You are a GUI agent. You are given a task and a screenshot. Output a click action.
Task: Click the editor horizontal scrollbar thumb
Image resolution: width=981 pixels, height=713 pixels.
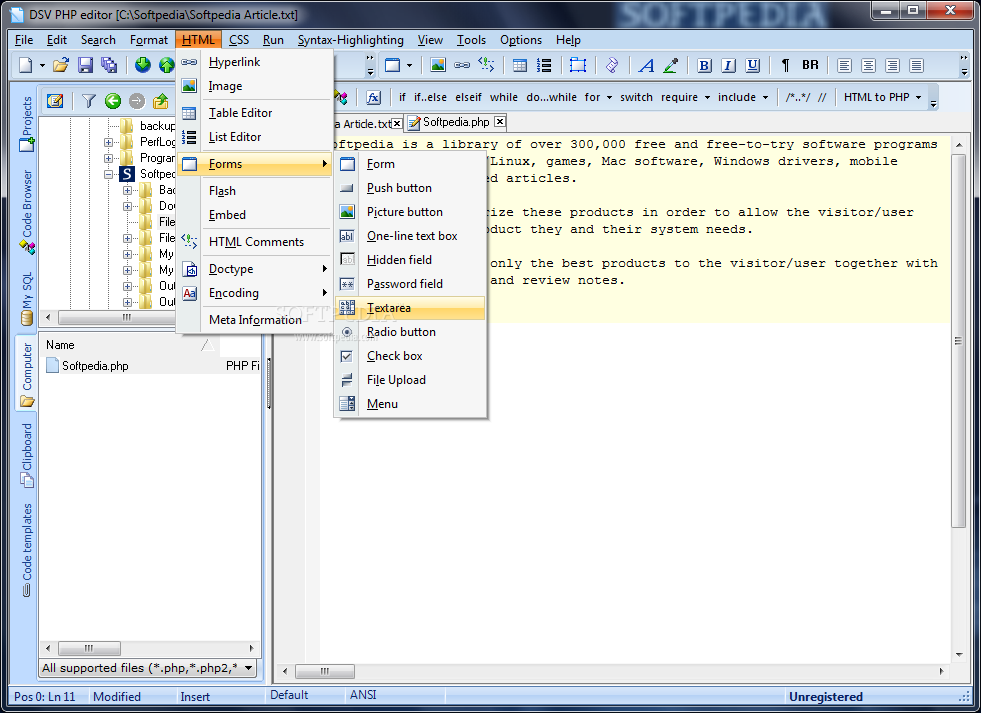pos(325,671)
